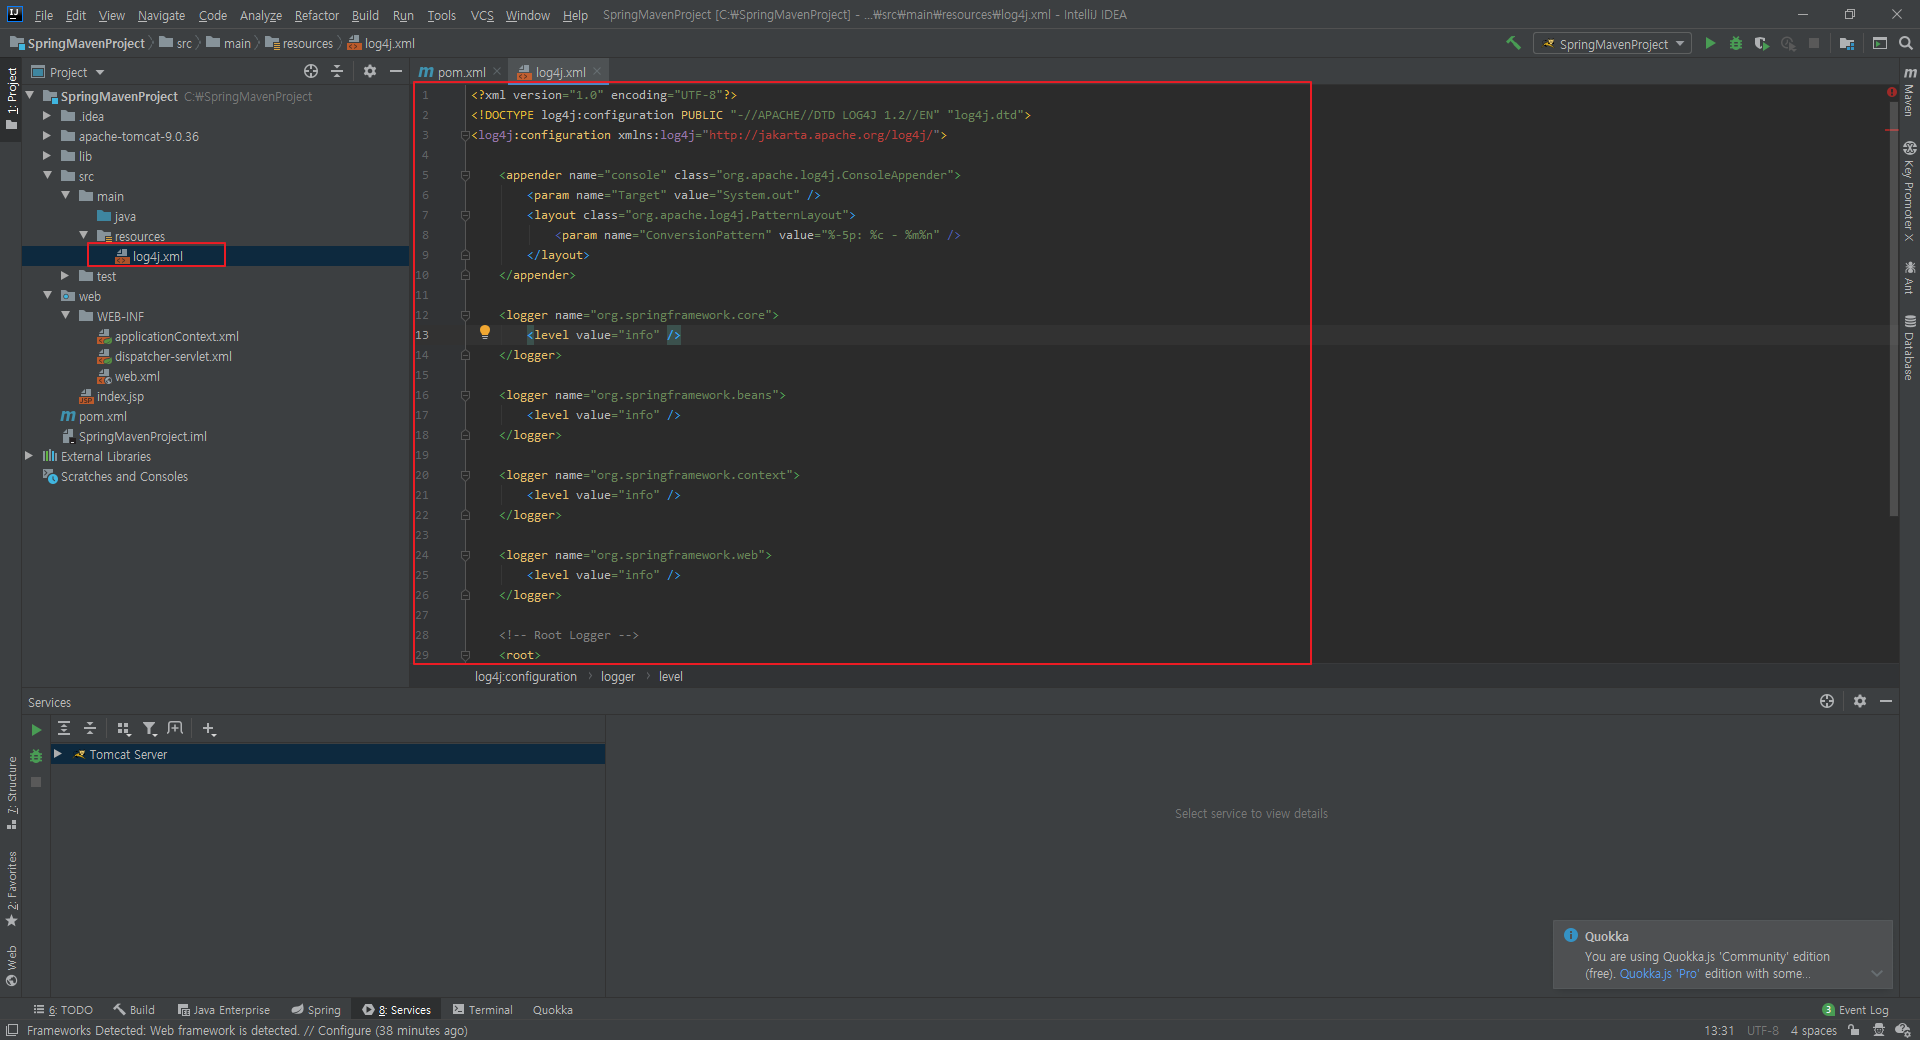
Task: Click Open in New Tab icon in Services
Action: [176, 729]
